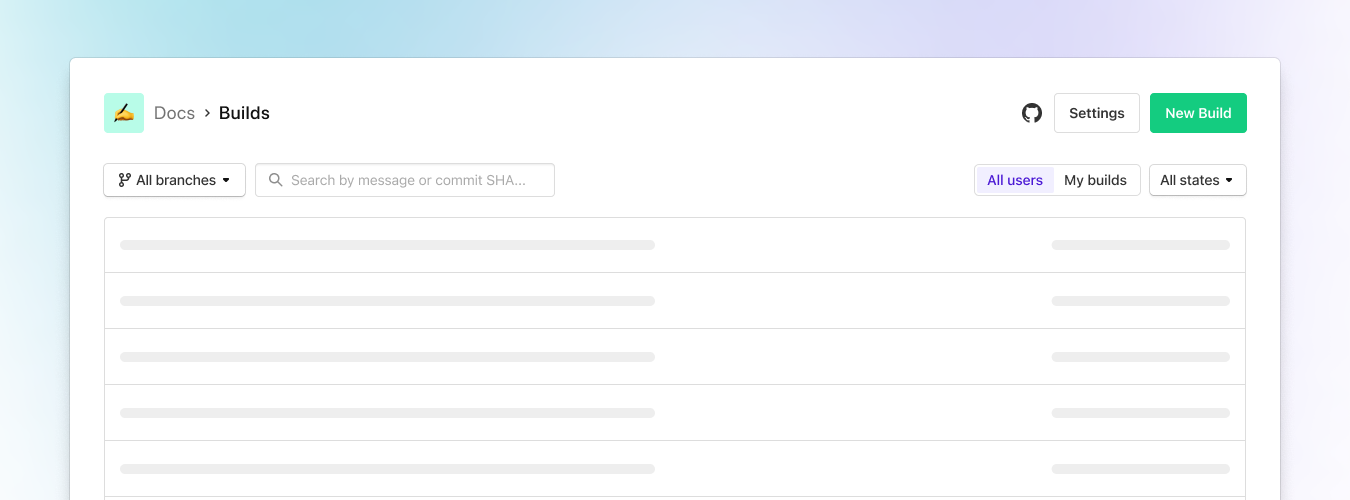1350x500 pixels.
Task: Open pipeline Settings
Action: coord(1096,113)
